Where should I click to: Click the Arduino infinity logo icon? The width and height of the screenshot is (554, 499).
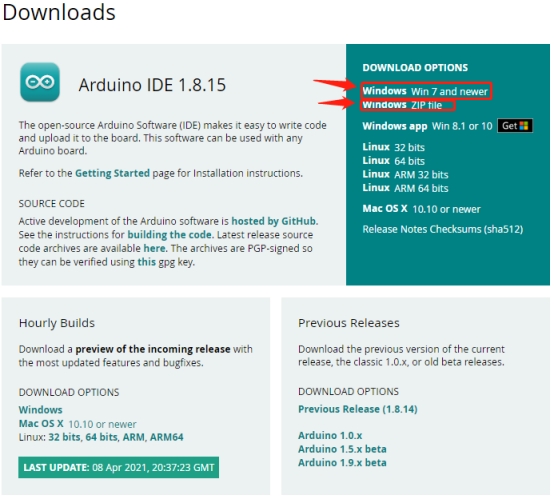click(40, 82)
